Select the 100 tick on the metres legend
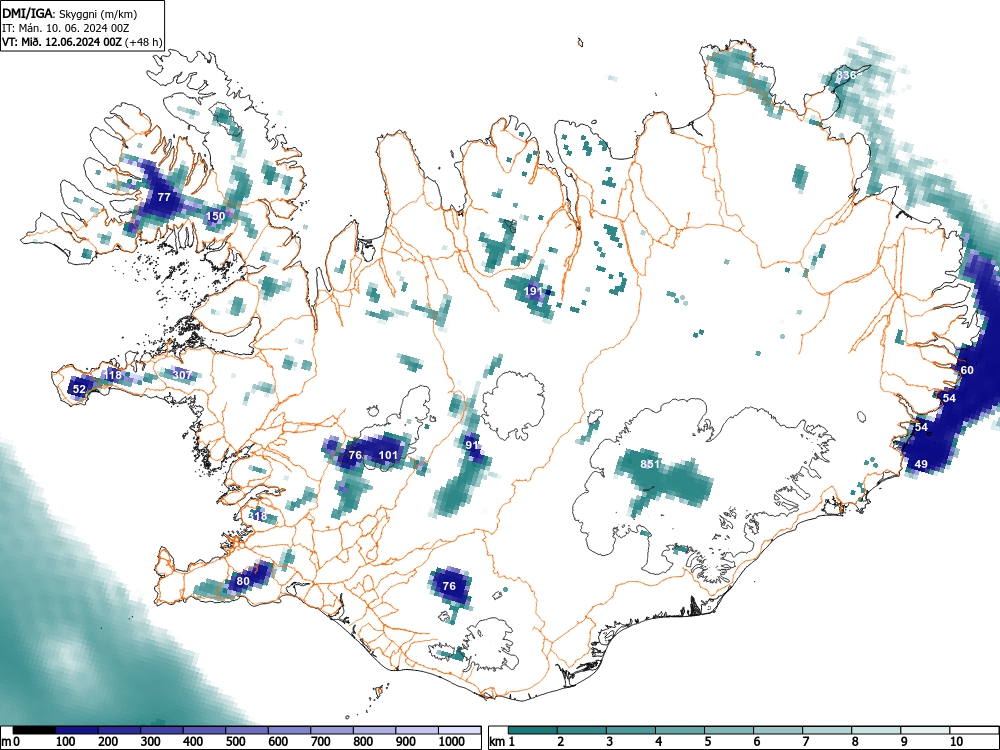Screen dimensions: 1000x750 click(x=65, y=742)
